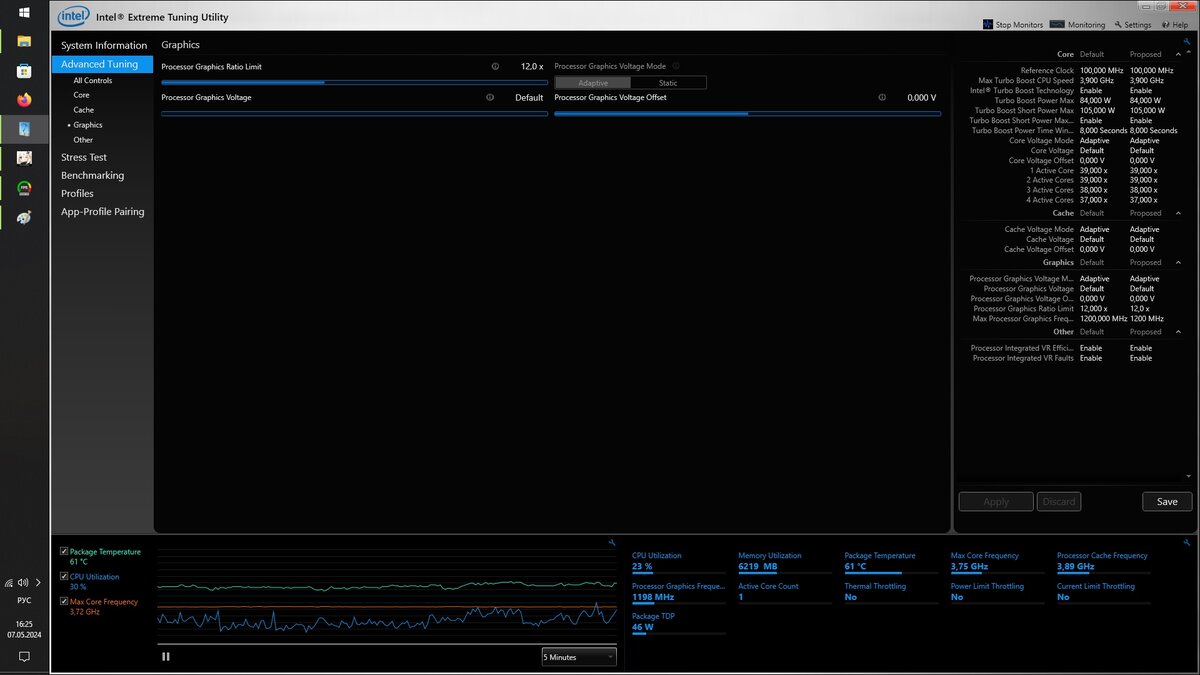This screenshot has width=1200, height=675.
Task: Adjust Processor Graphics Voltage Offset slider
Action: [x=747, y=113]
